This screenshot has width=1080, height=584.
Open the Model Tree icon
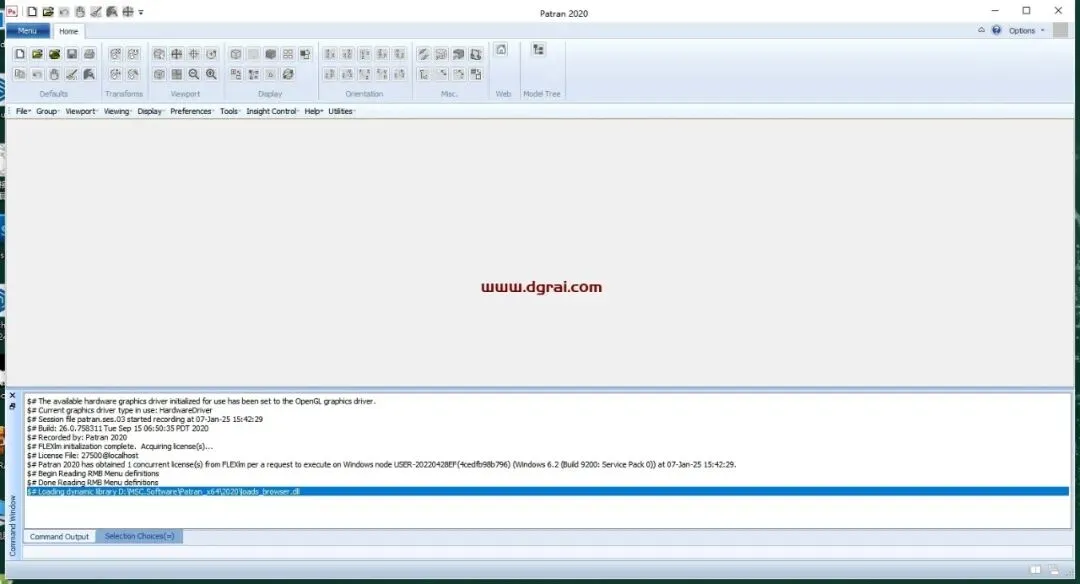pos(539,50)
